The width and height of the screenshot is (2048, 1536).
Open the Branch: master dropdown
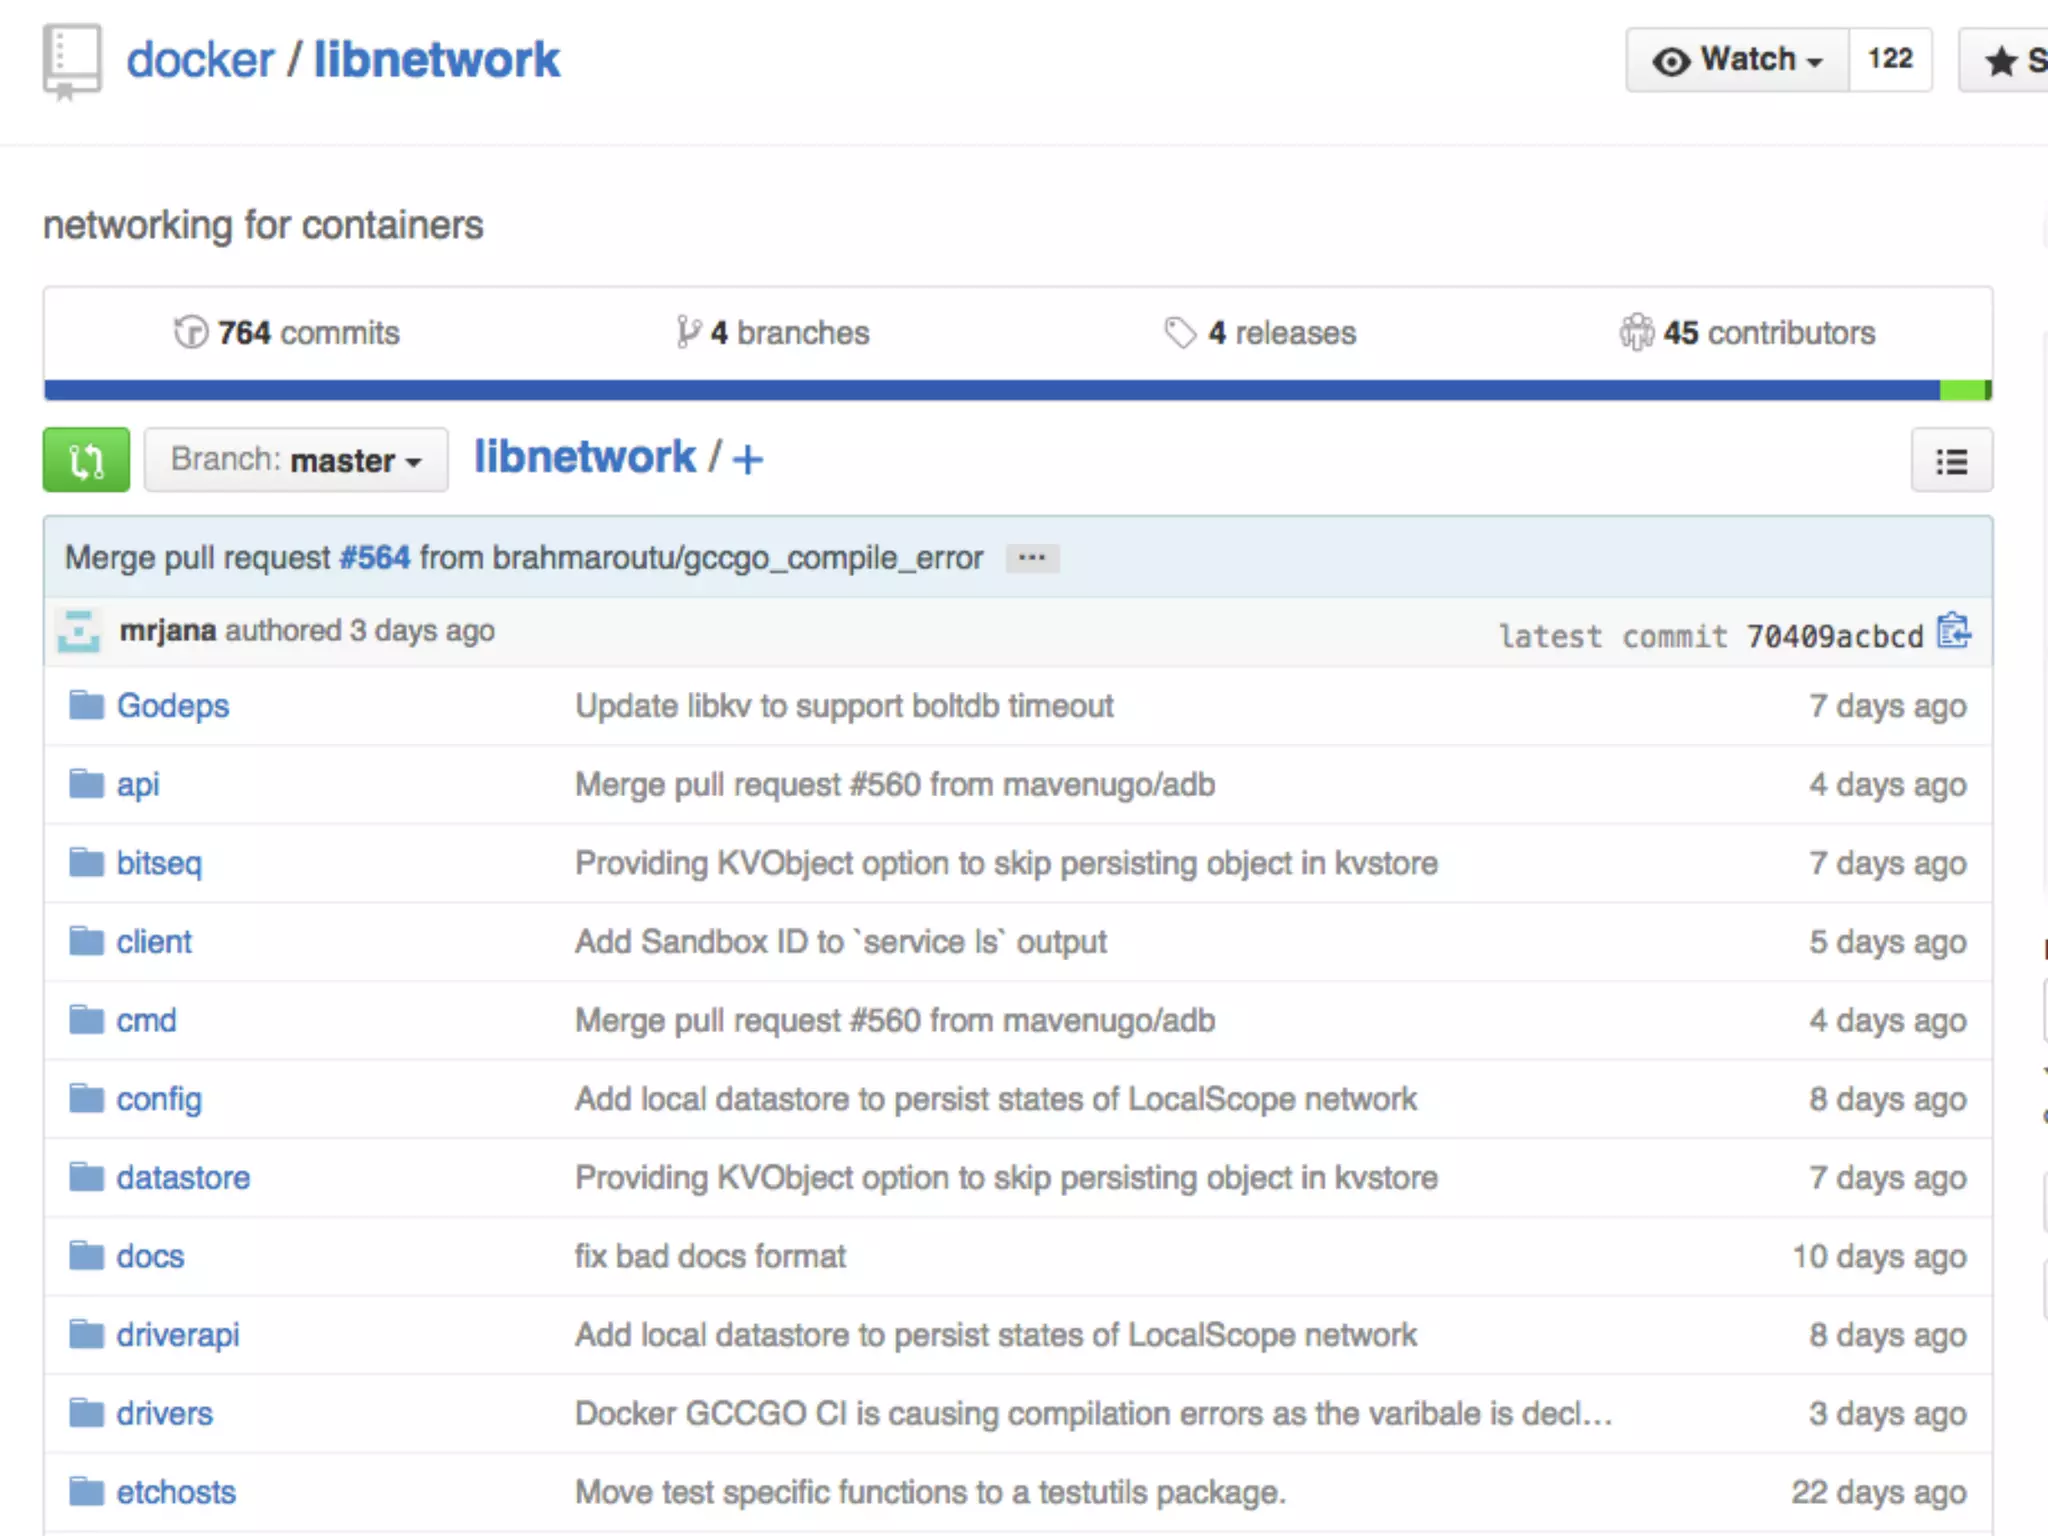click(x=296, y=460)
